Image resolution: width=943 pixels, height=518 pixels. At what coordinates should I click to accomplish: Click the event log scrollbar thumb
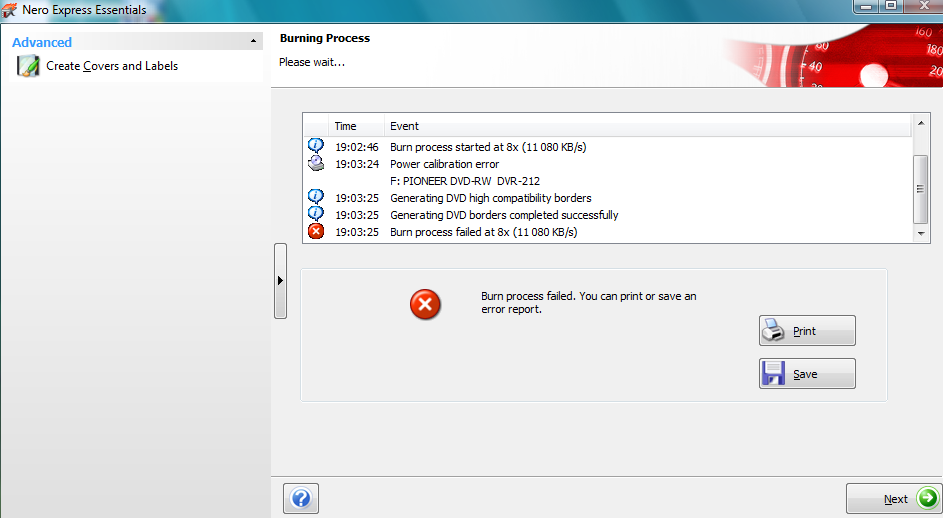click(921, 189)
